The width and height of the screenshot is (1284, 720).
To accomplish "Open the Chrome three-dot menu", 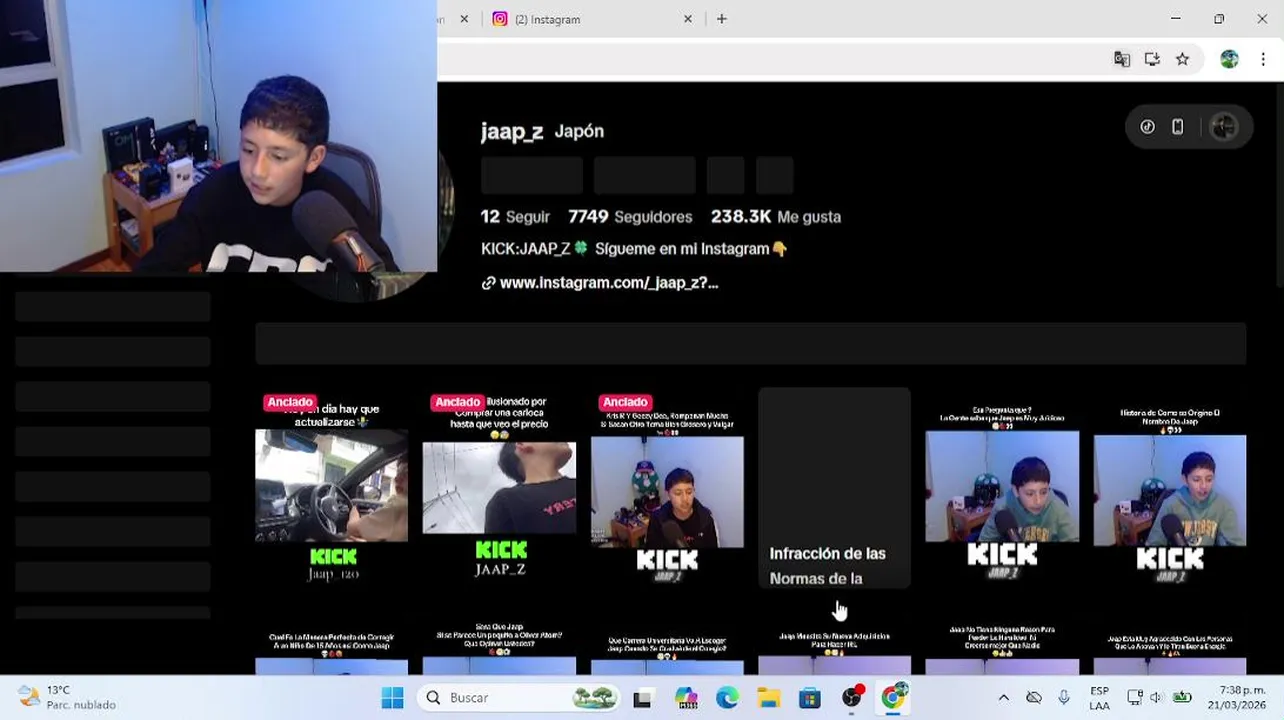I will (1263, 59).
